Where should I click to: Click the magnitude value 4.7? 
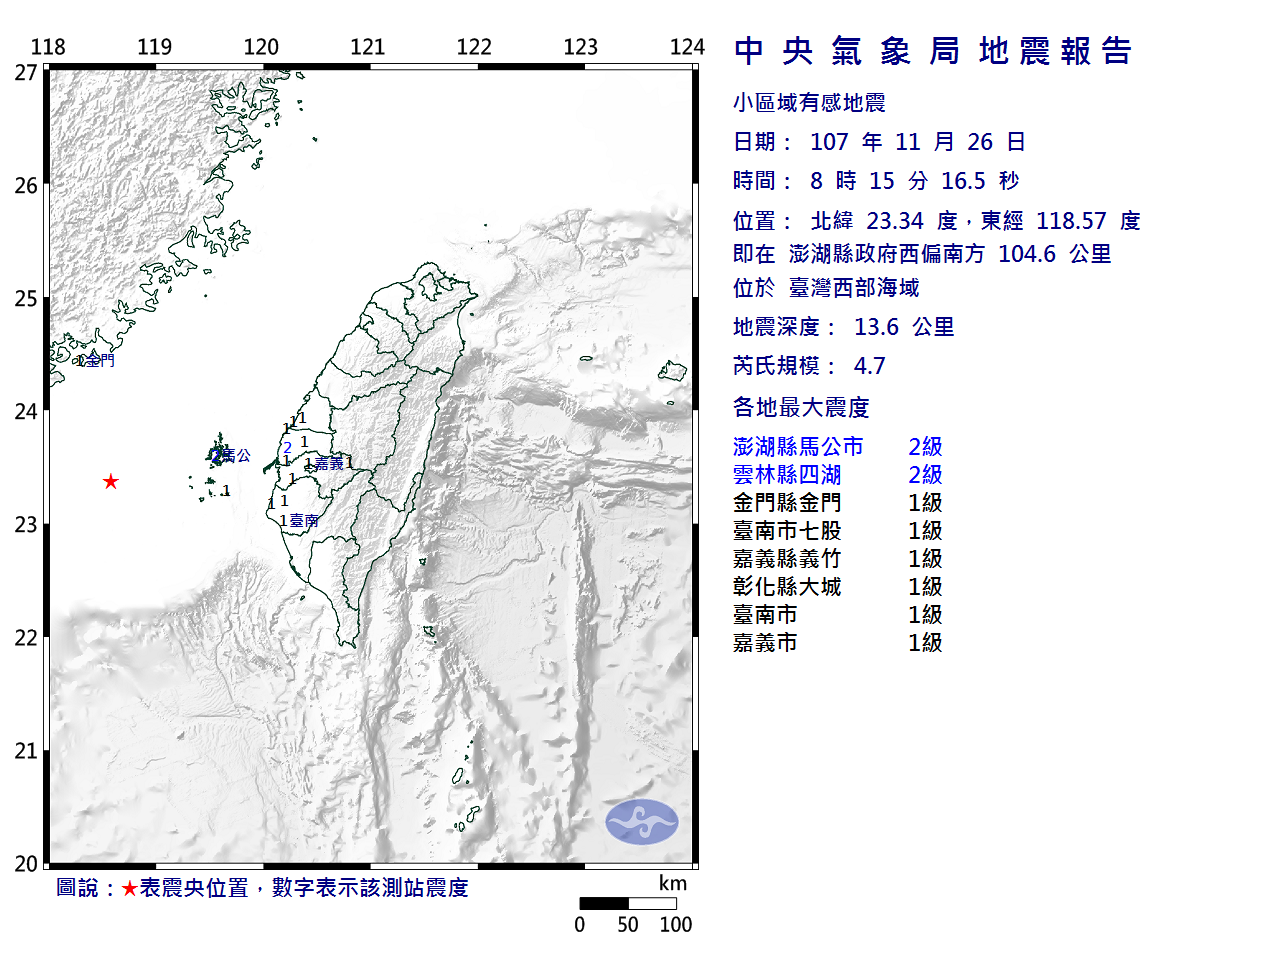pos(869,366)
